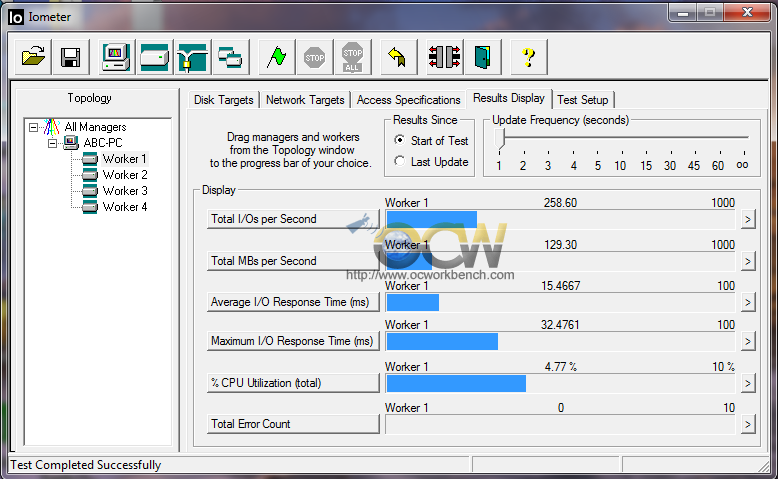Select Start of Test radio button
Image resolution: width=778 pixels, height=479 pixels.
coord(399,140)
